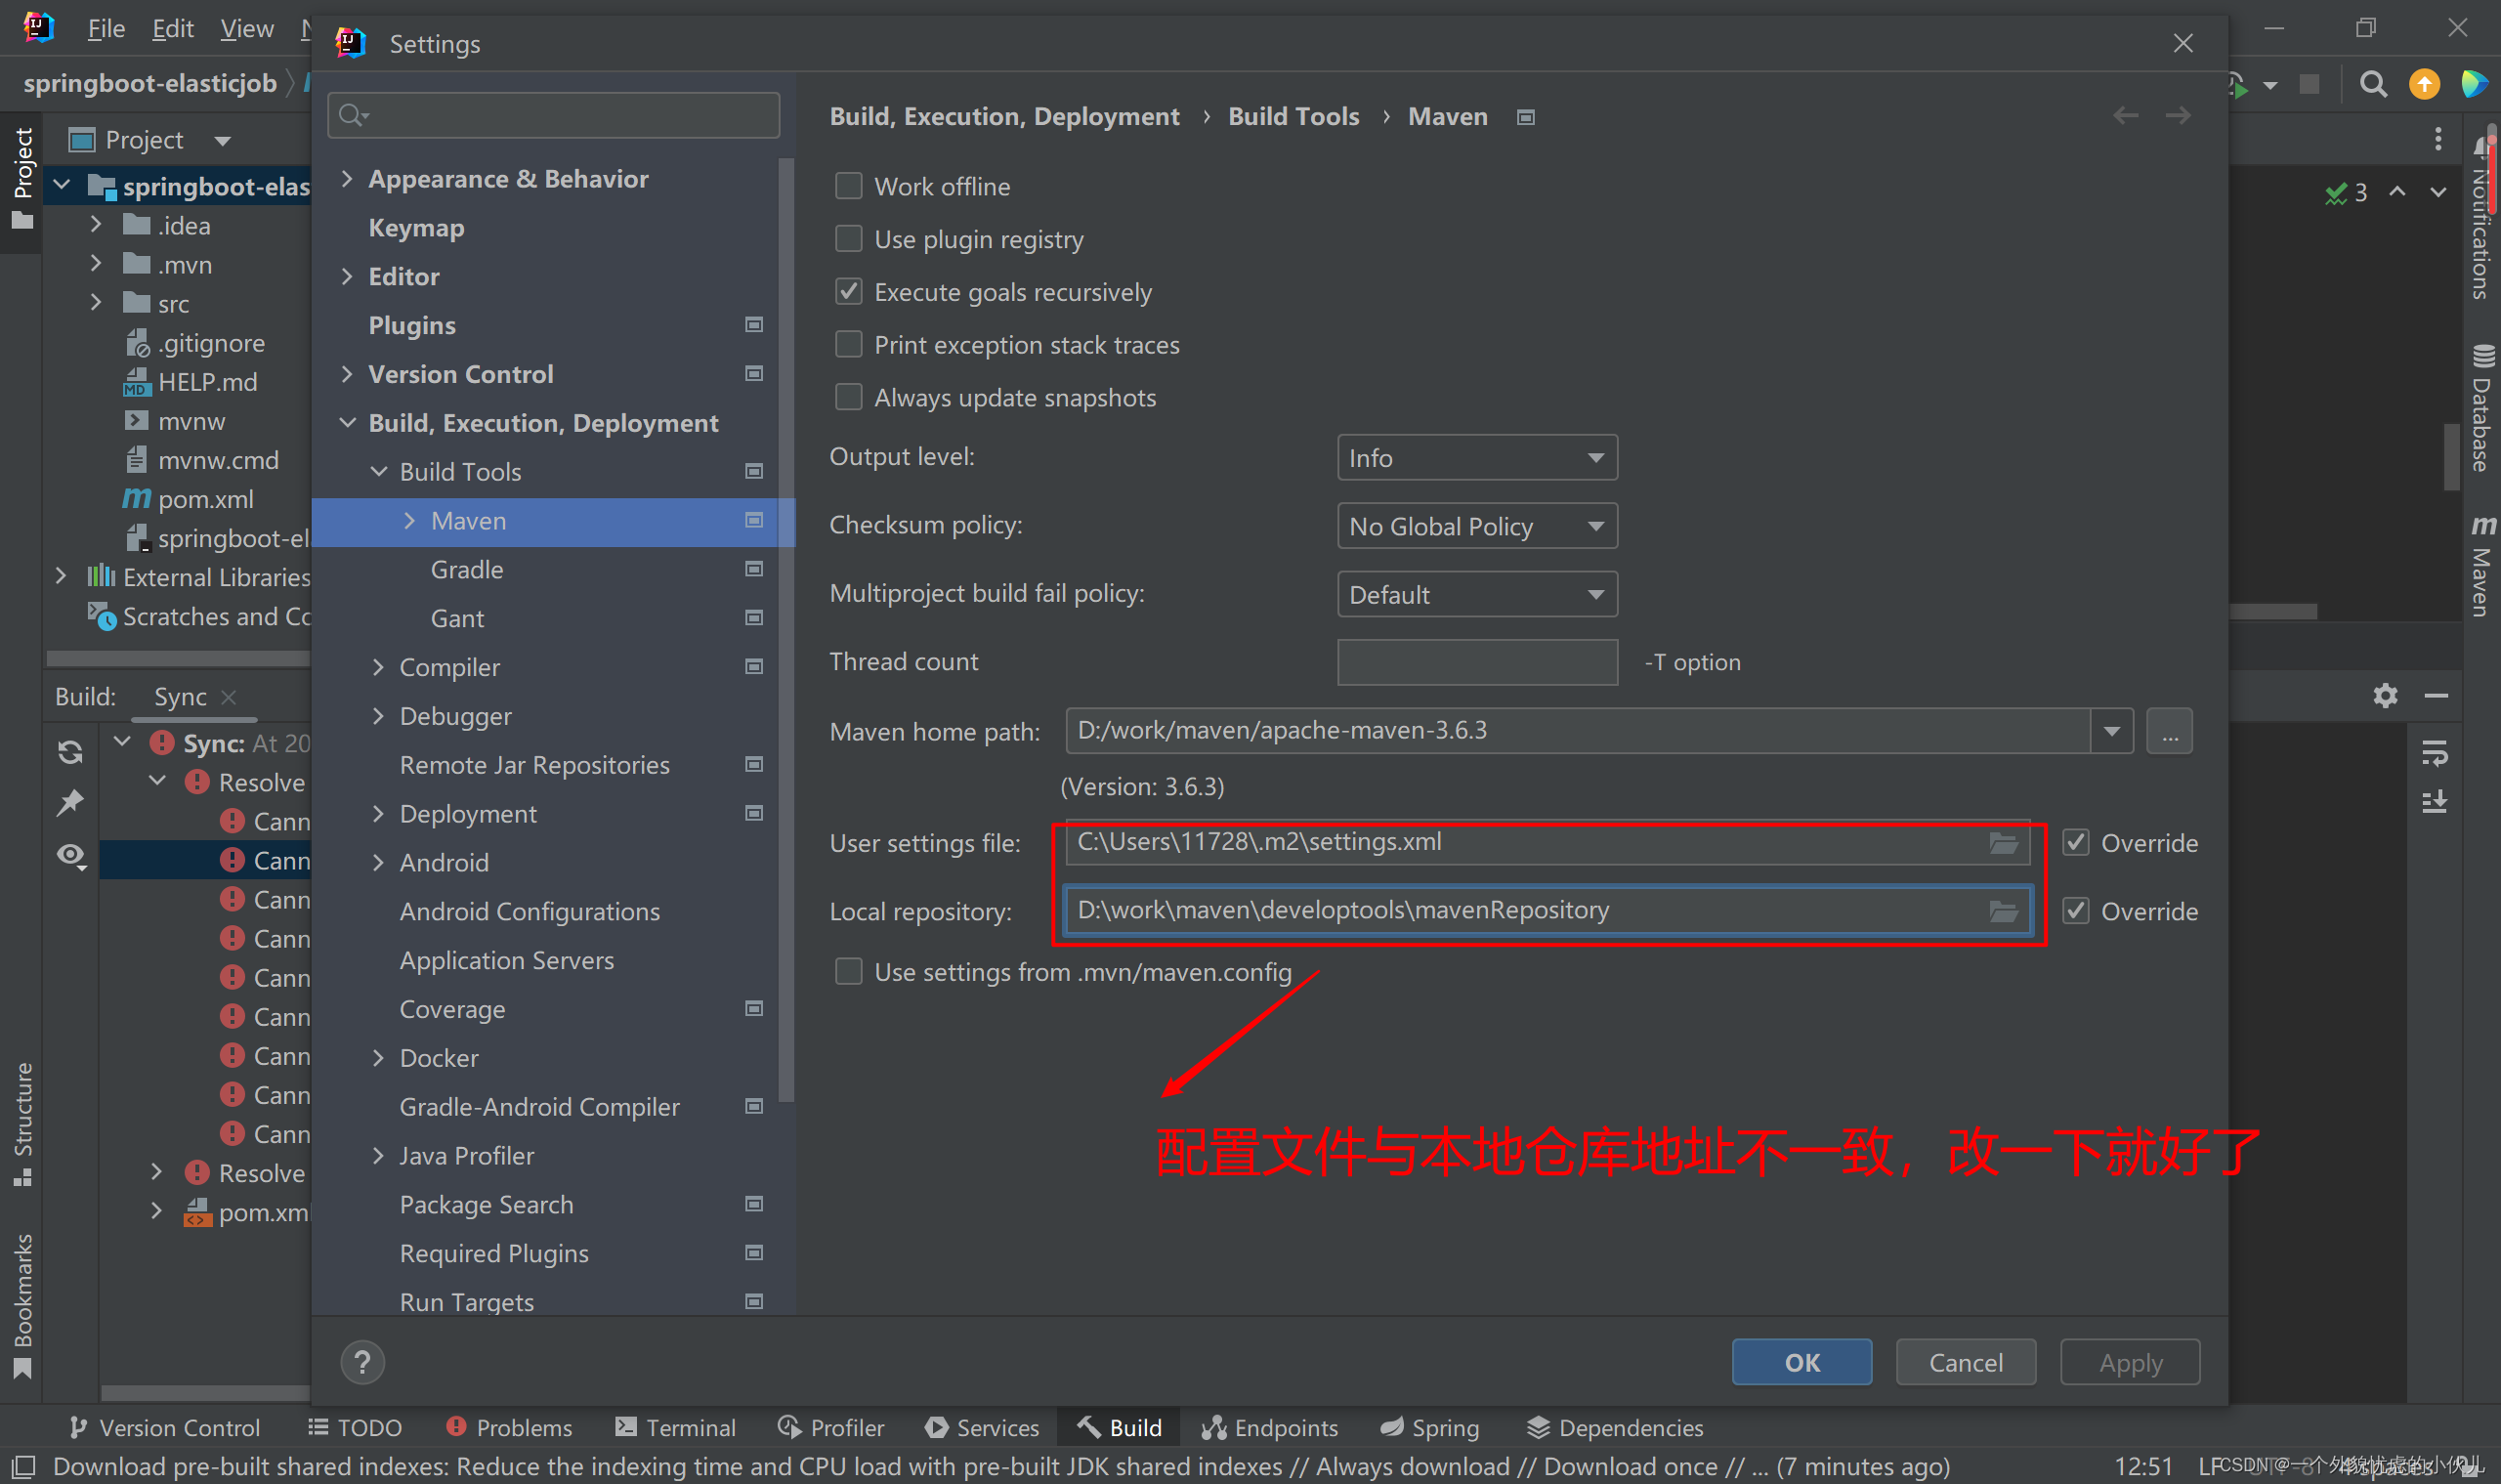Expand the Compiler settings node

coord(378,667)
